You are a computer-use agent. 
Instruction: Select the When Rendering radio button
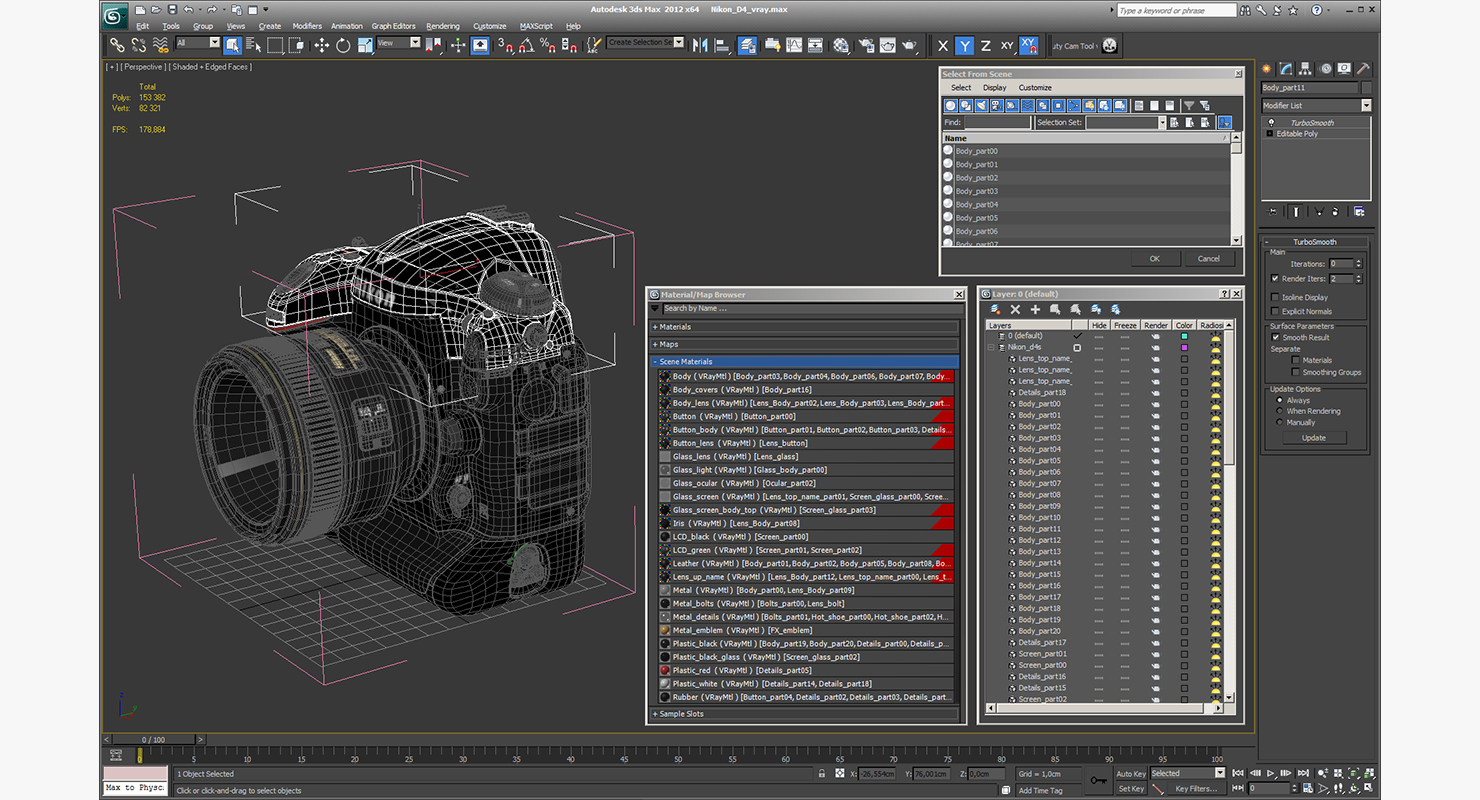point(1279,411)
